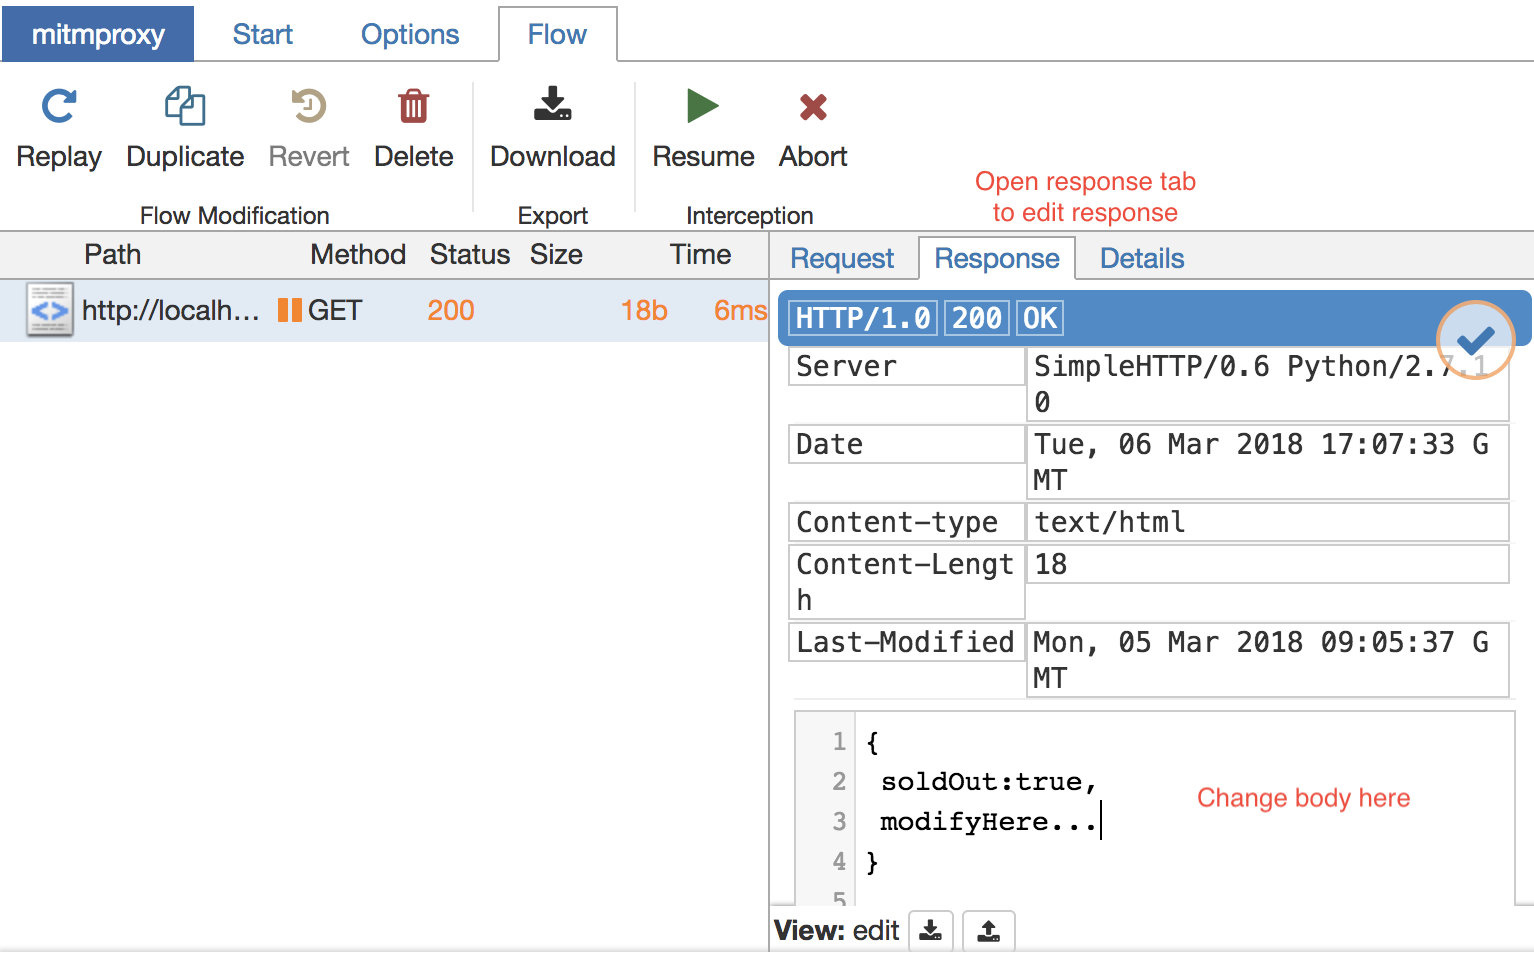Confirm edits with the checkmark button
The image size is (1534, 954).
click(1476, 340)
